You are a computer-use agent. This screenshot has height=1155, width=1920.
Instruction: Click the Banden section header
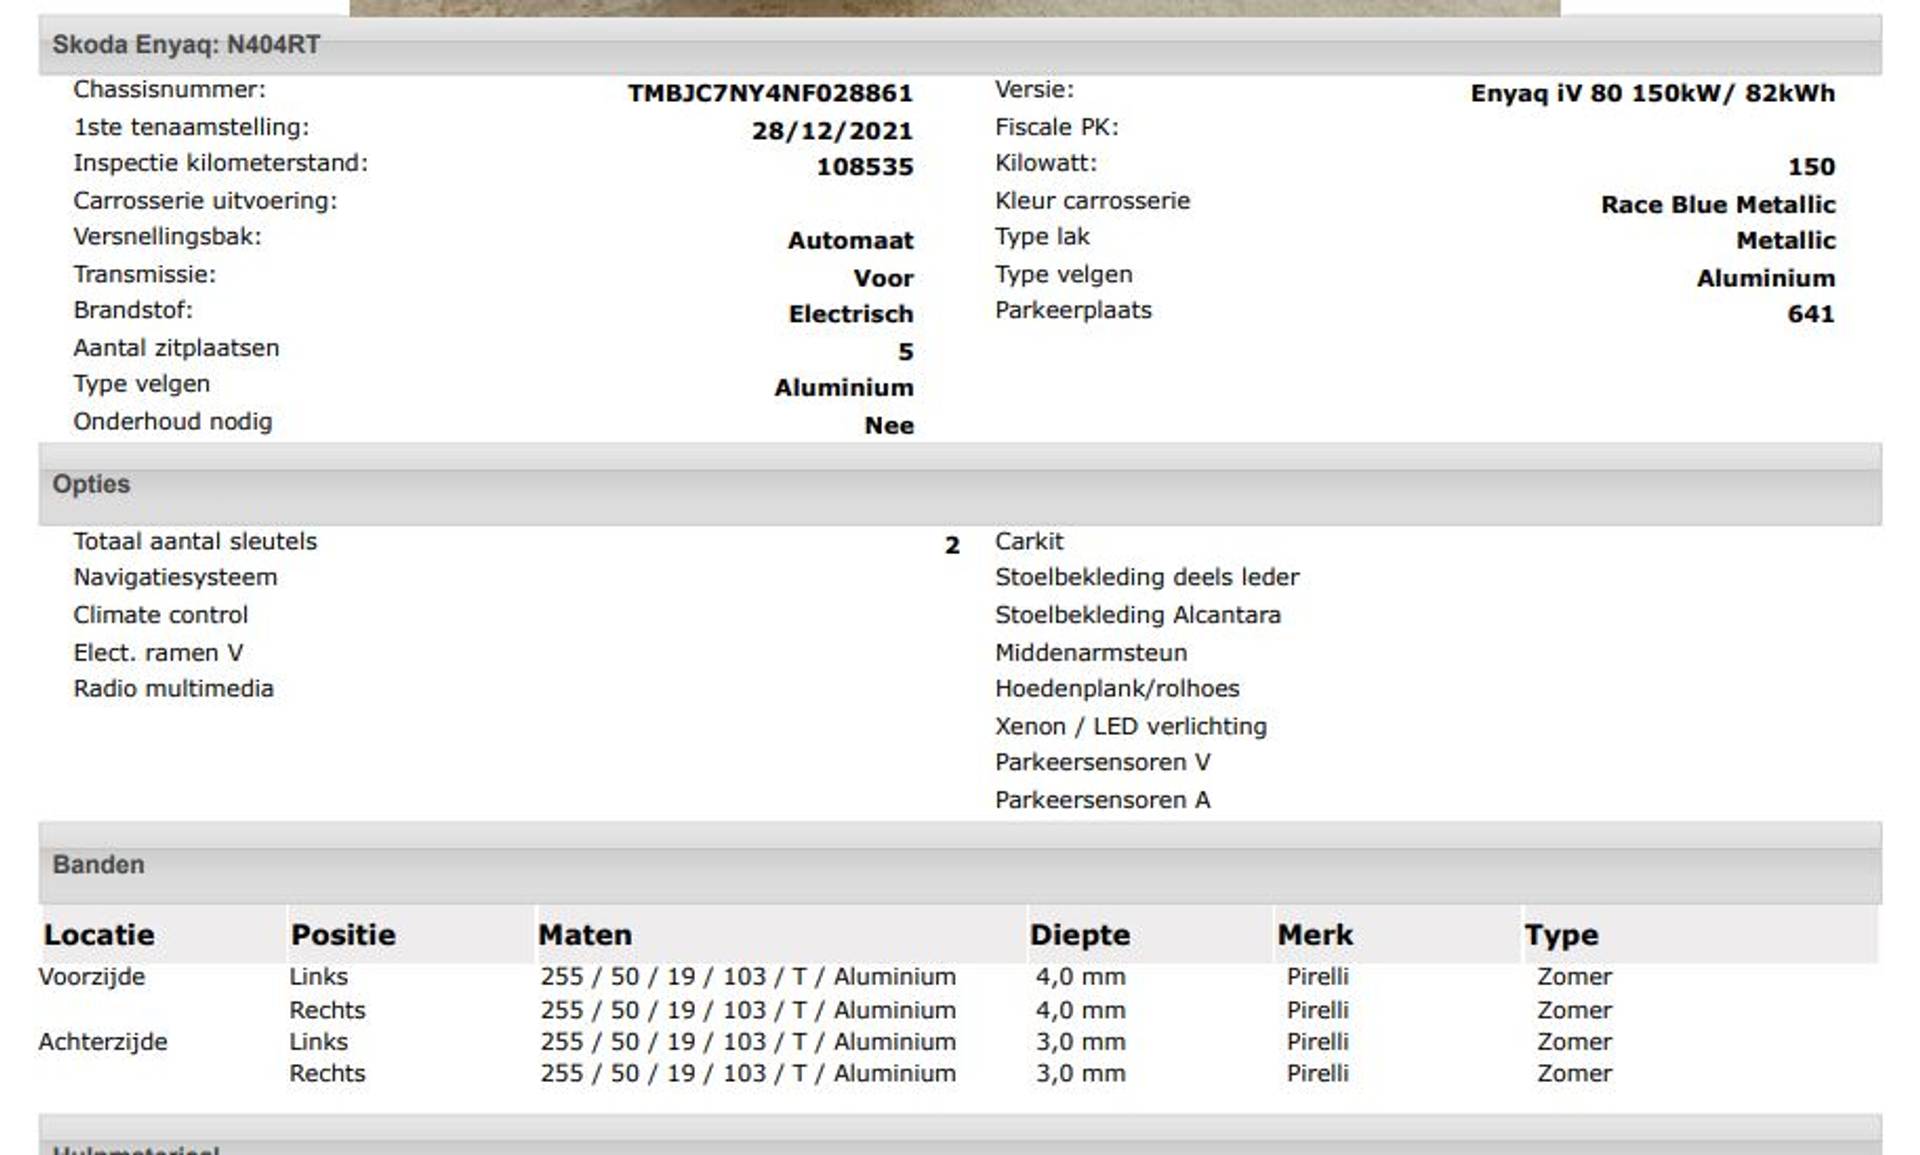tap(98, 865)
